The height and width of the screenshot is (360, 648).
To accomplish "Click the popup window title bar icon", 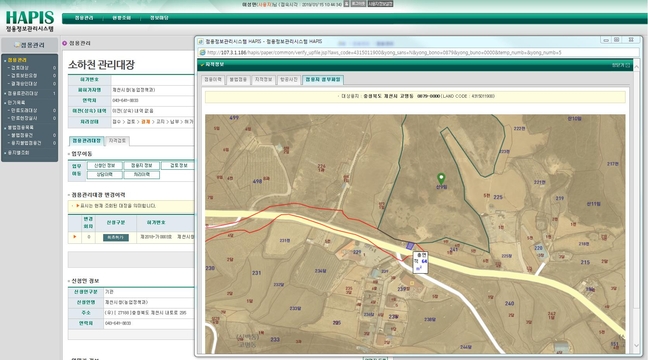I will [201, 41].
